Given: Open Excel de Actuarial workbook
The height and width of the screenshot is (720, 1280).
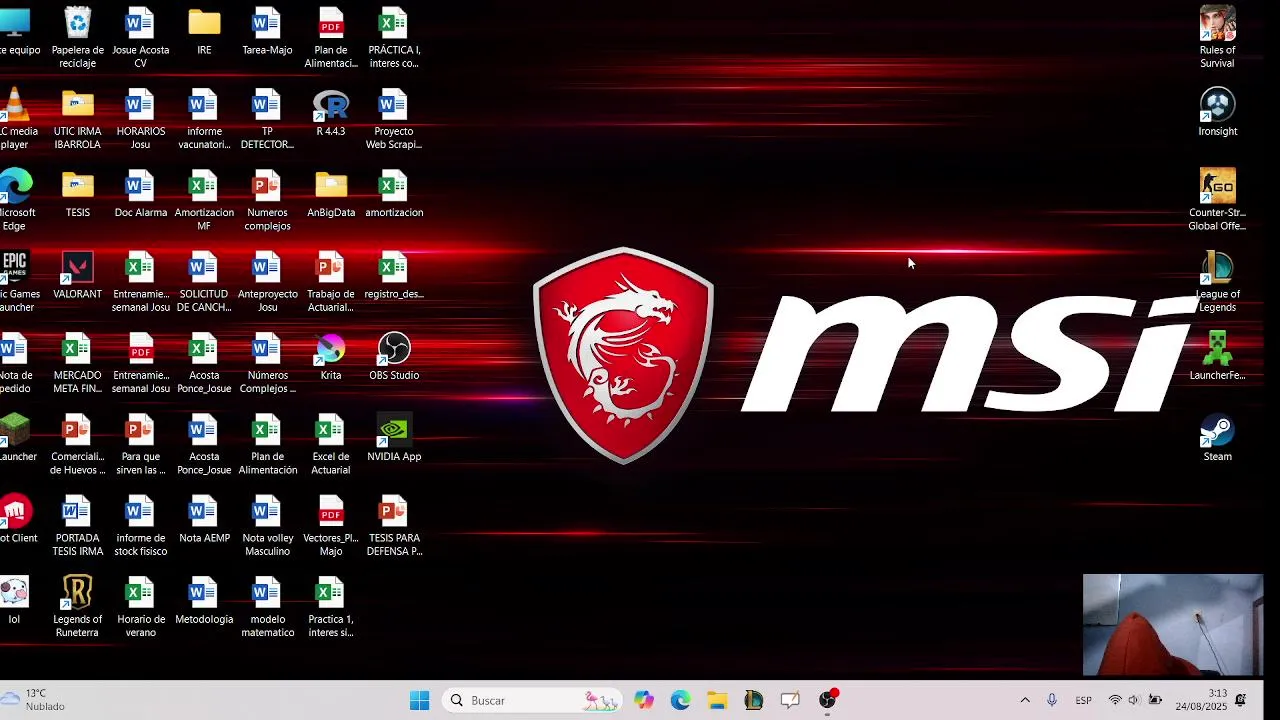Looking at the screenshot, I should (x=331, y=443).
